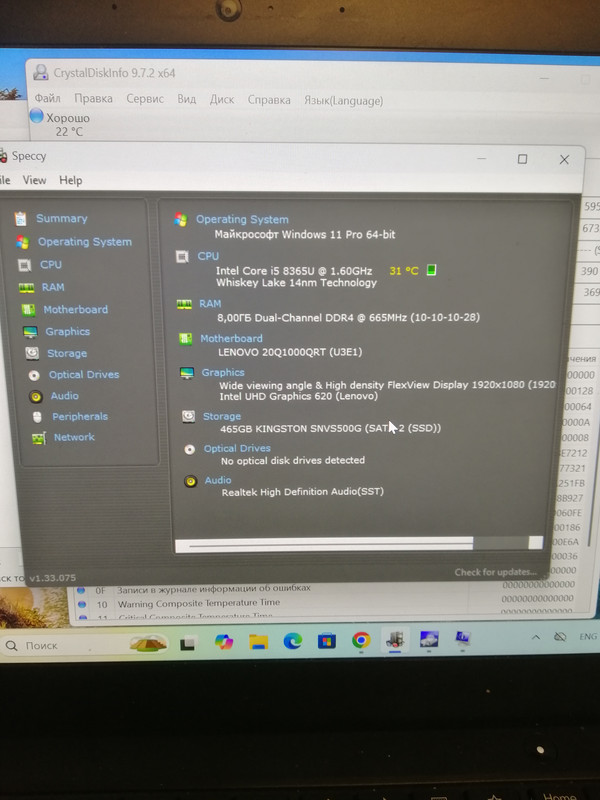This screenshot has height=800, width=600.
Task: Open Microsoft Store from the taskbar
Action: pyautogui.click(x=327, y=640)
